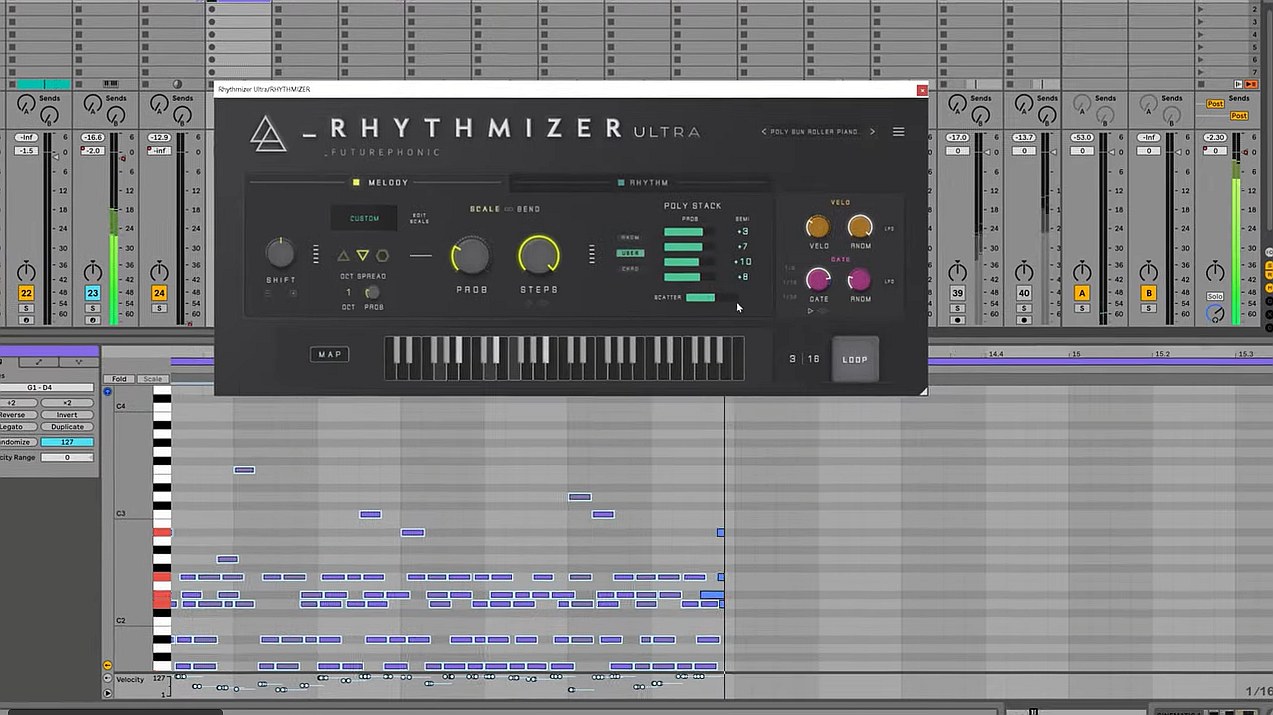Switch to the Rhythm tab
The height and width of the screenshot is (715, 1273).
coord(643,183)
